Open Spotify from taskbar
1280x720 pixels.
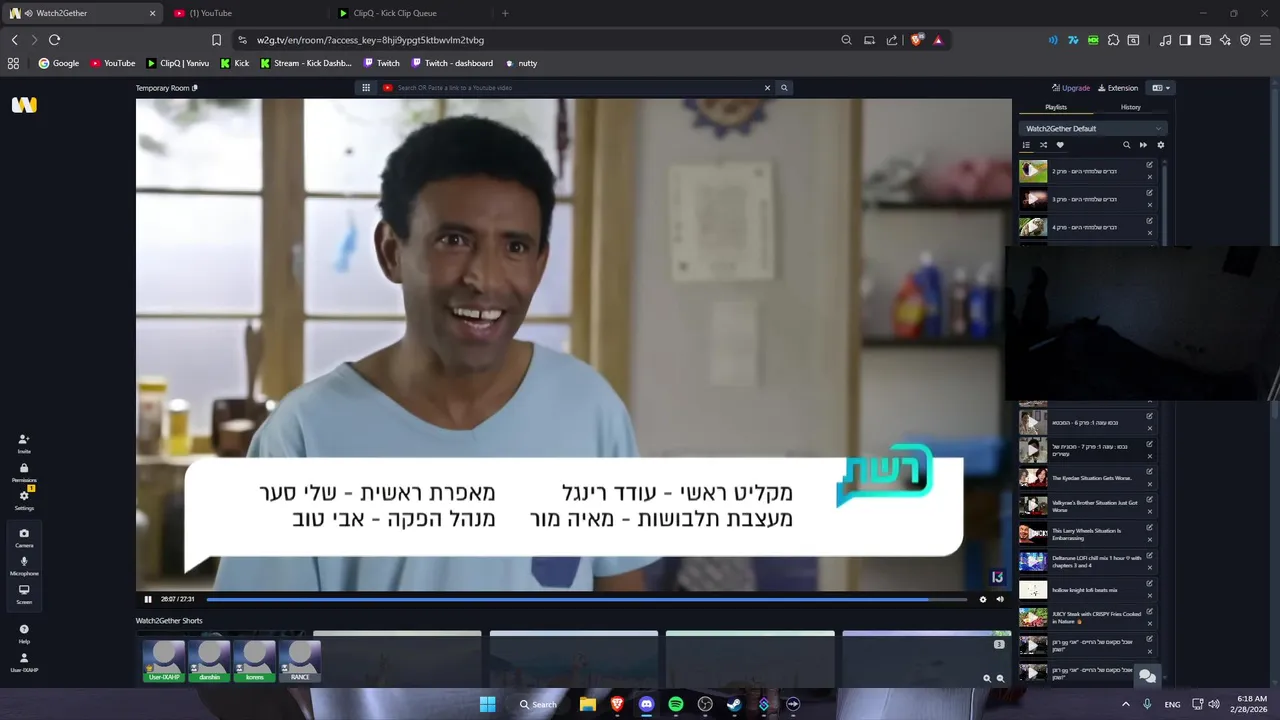pos(676,704)
